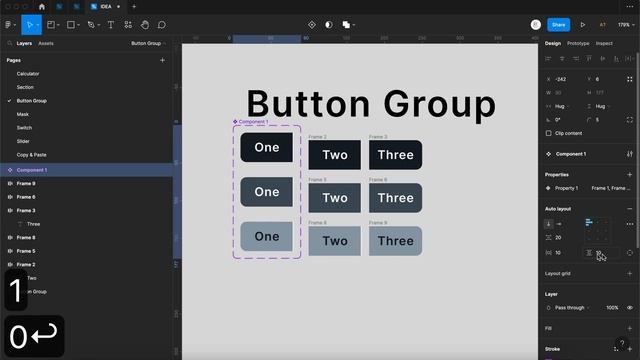The width and height of the screenshot is (640, 360).
Task: Toggle independent padding icon
Action: click(630, 253)
